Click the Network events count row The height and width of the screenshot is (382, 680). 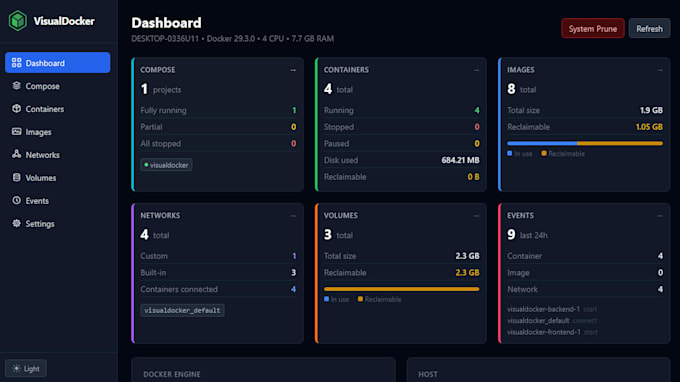(585, 289)
